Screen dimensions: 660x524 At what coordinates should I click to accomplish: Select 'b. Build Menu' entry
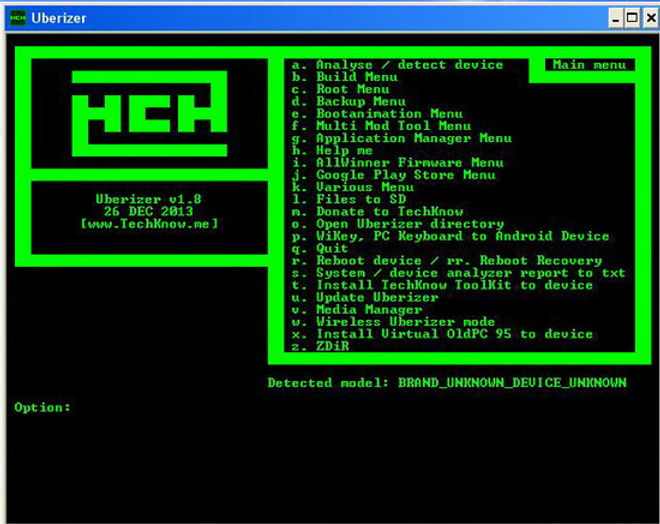coord(344,77)
